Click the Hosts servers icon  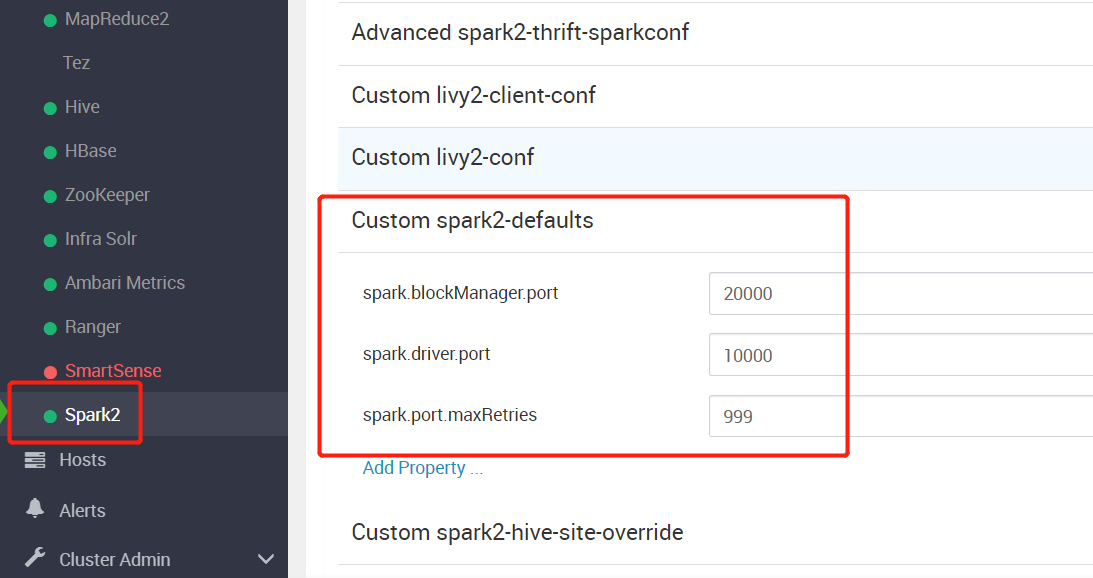[x=35, y=459]
